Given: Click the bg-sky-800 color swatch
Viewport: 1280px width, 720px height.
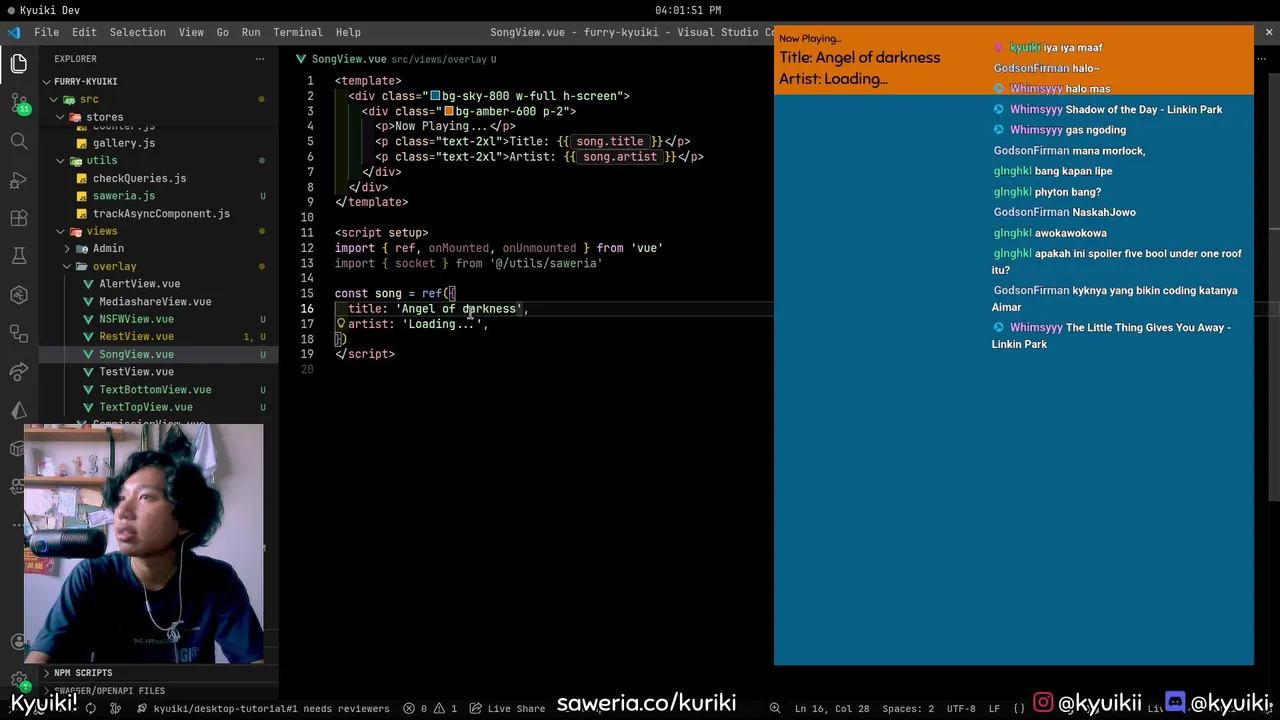Looking at the screenshot, I should pos(435,96).
